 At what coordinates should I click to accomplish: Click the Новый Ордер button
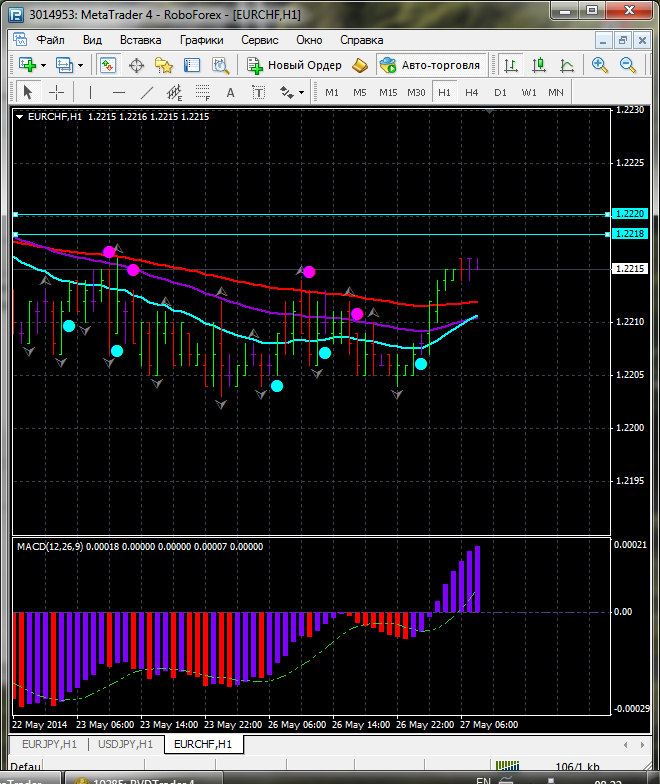tap(295, 65)
